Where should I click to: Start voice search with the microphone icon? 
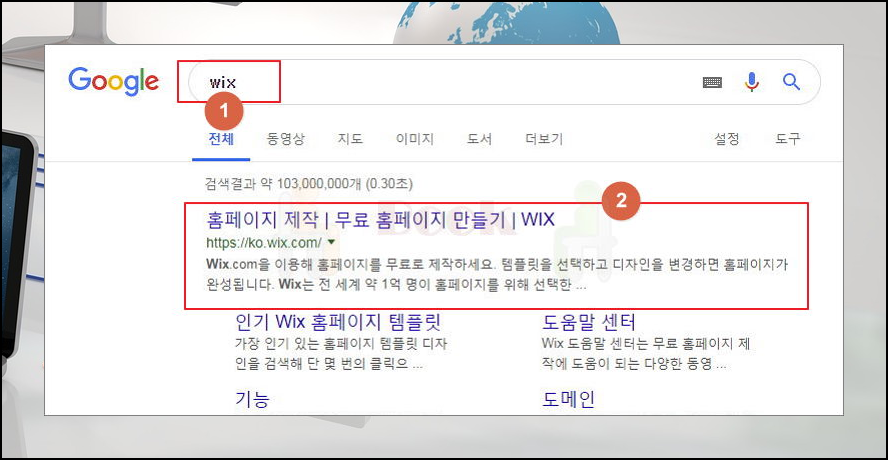coord(752,82)
